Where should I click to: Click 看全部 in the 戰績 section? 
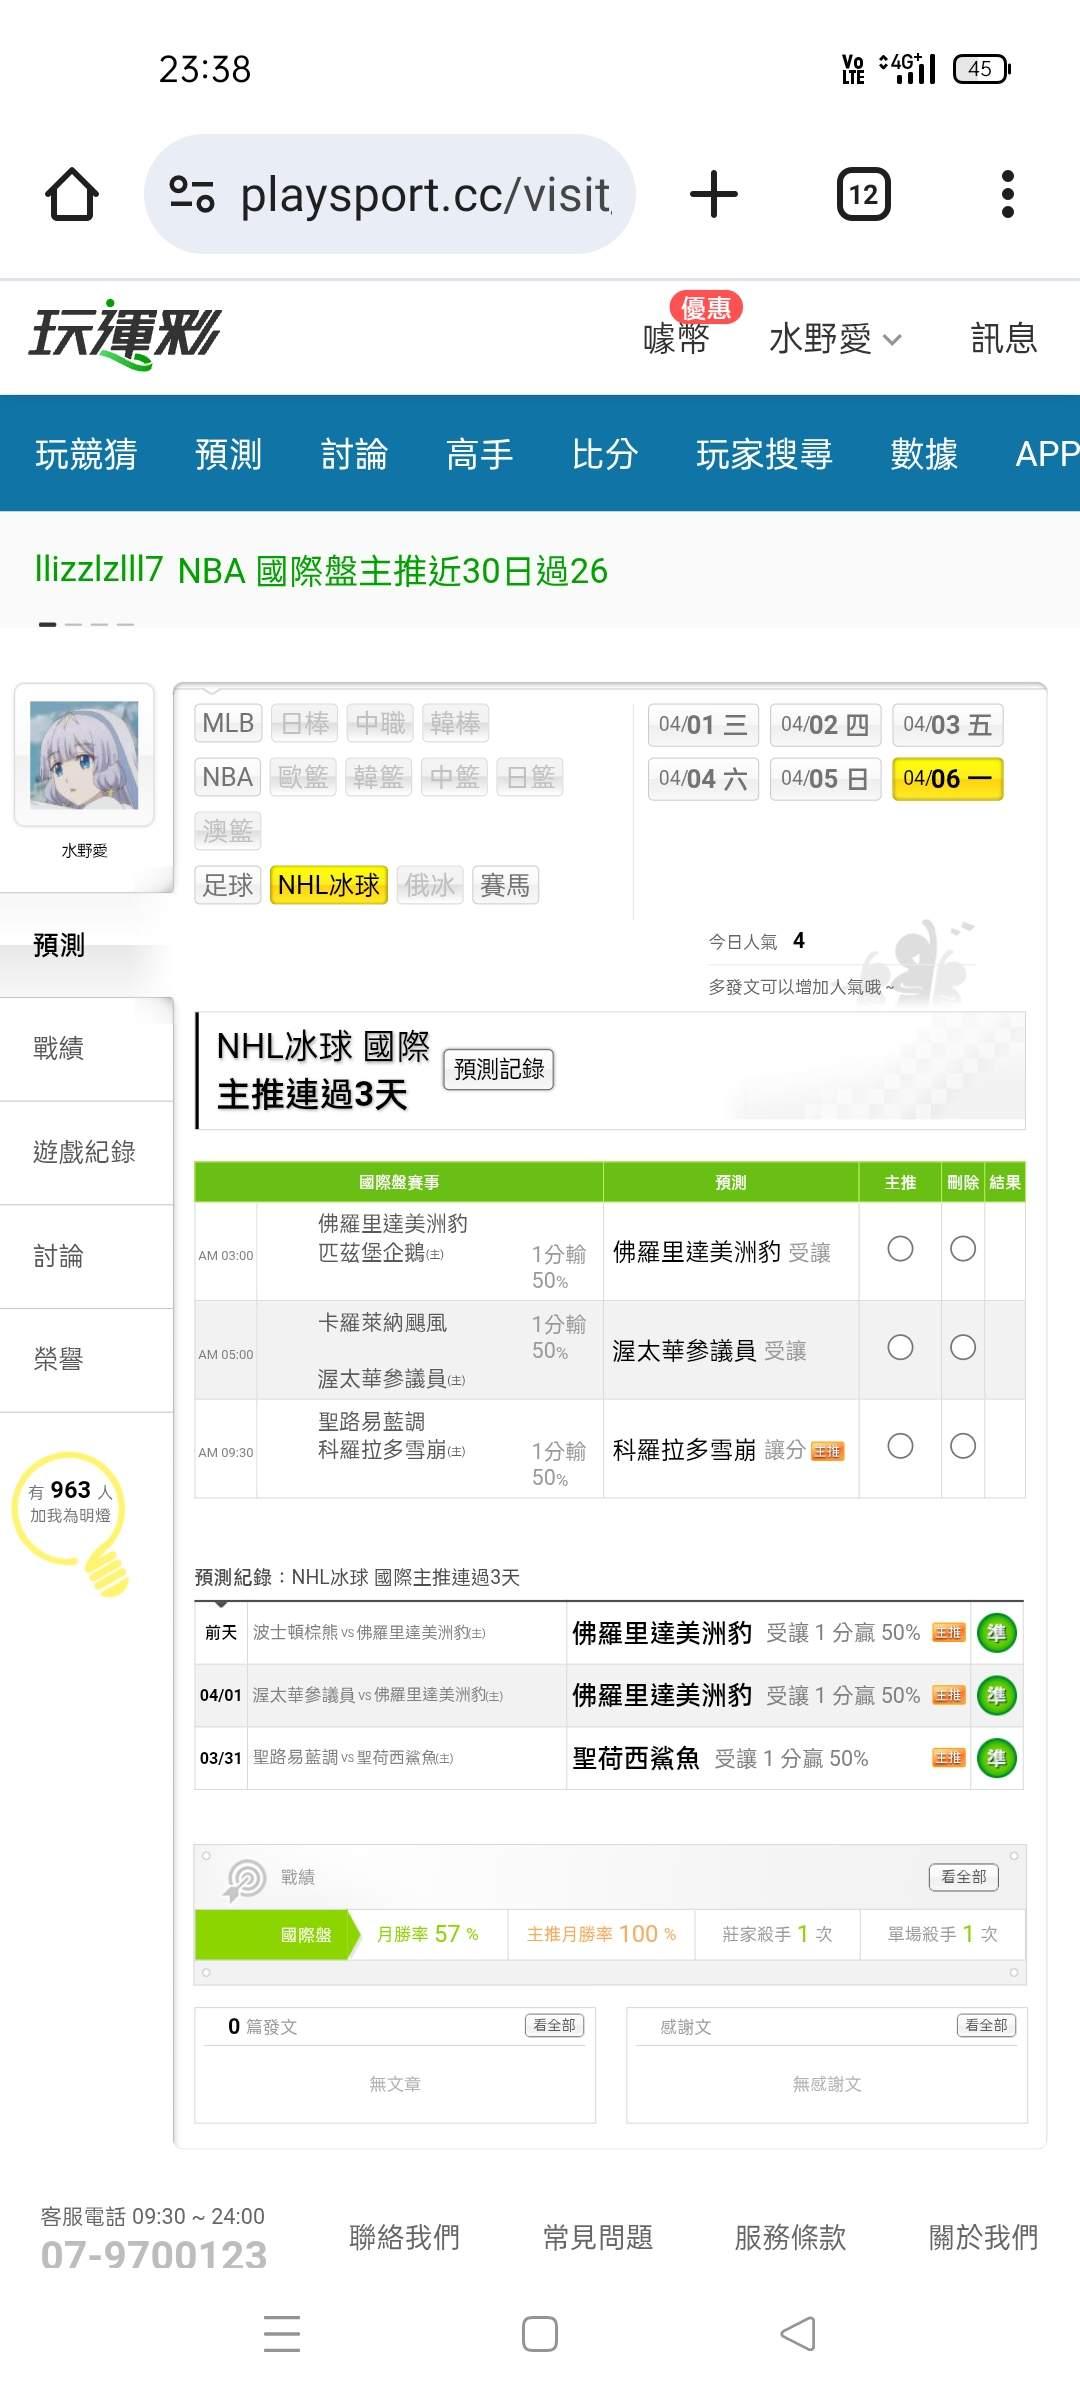963,1877
